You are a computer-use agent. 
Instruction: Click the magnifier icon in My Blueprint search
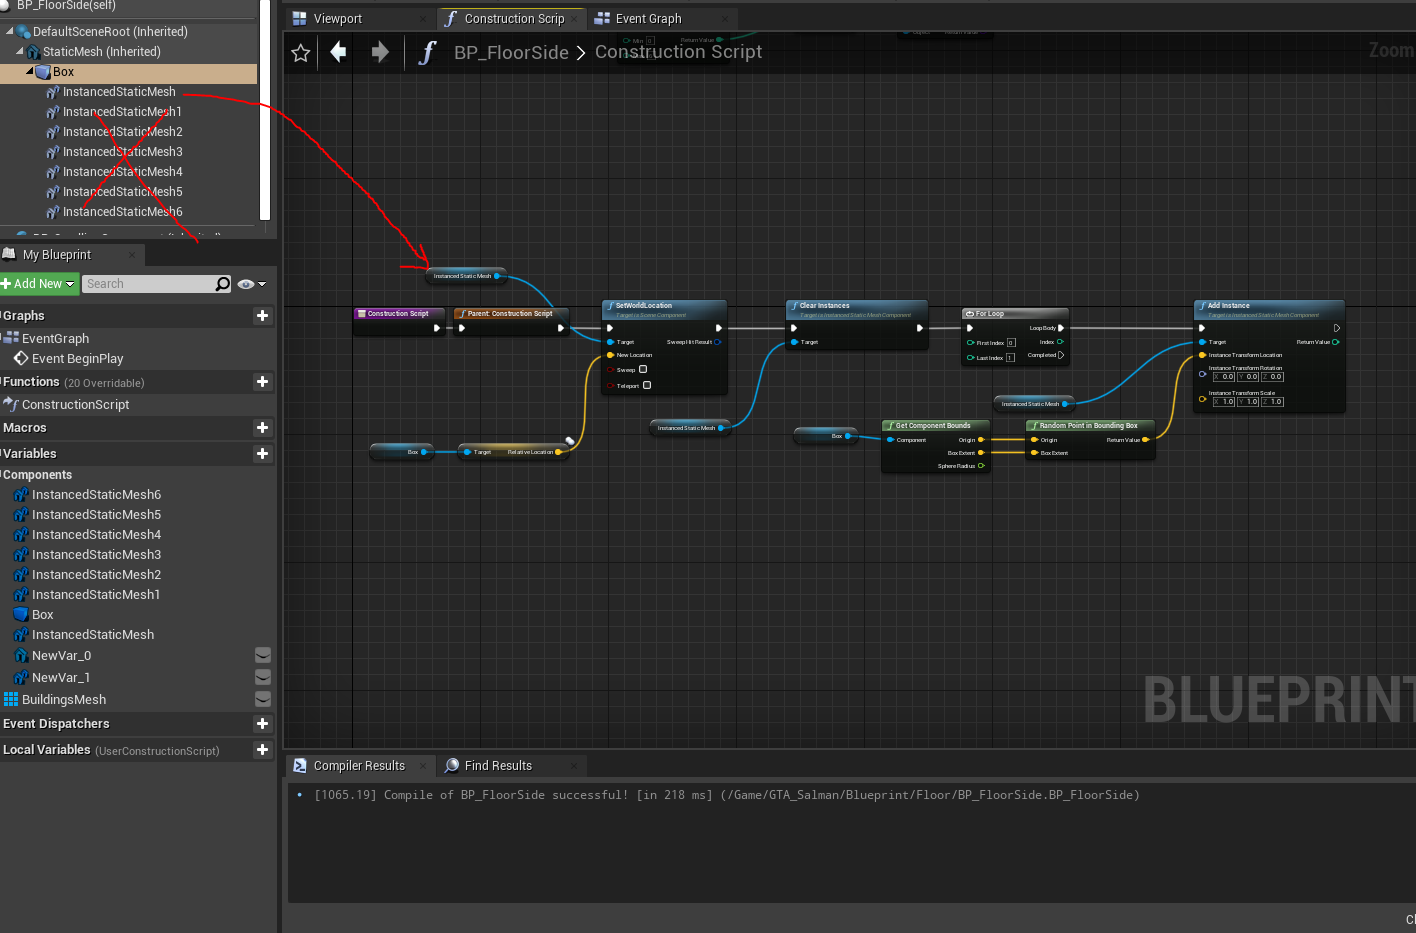tap(222, 284)
